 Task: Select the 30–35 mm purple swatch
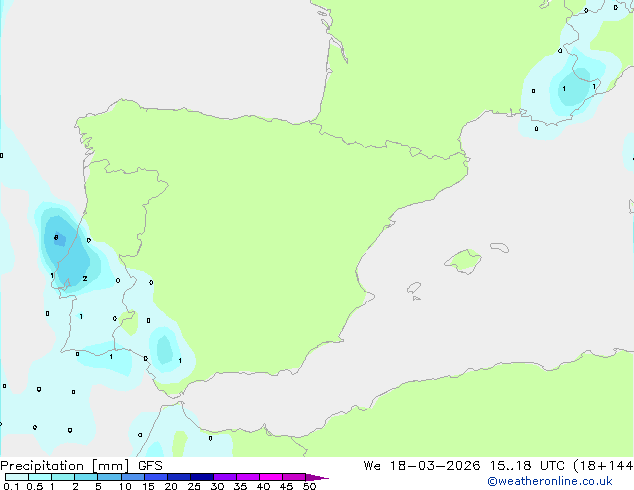[224, 477]
